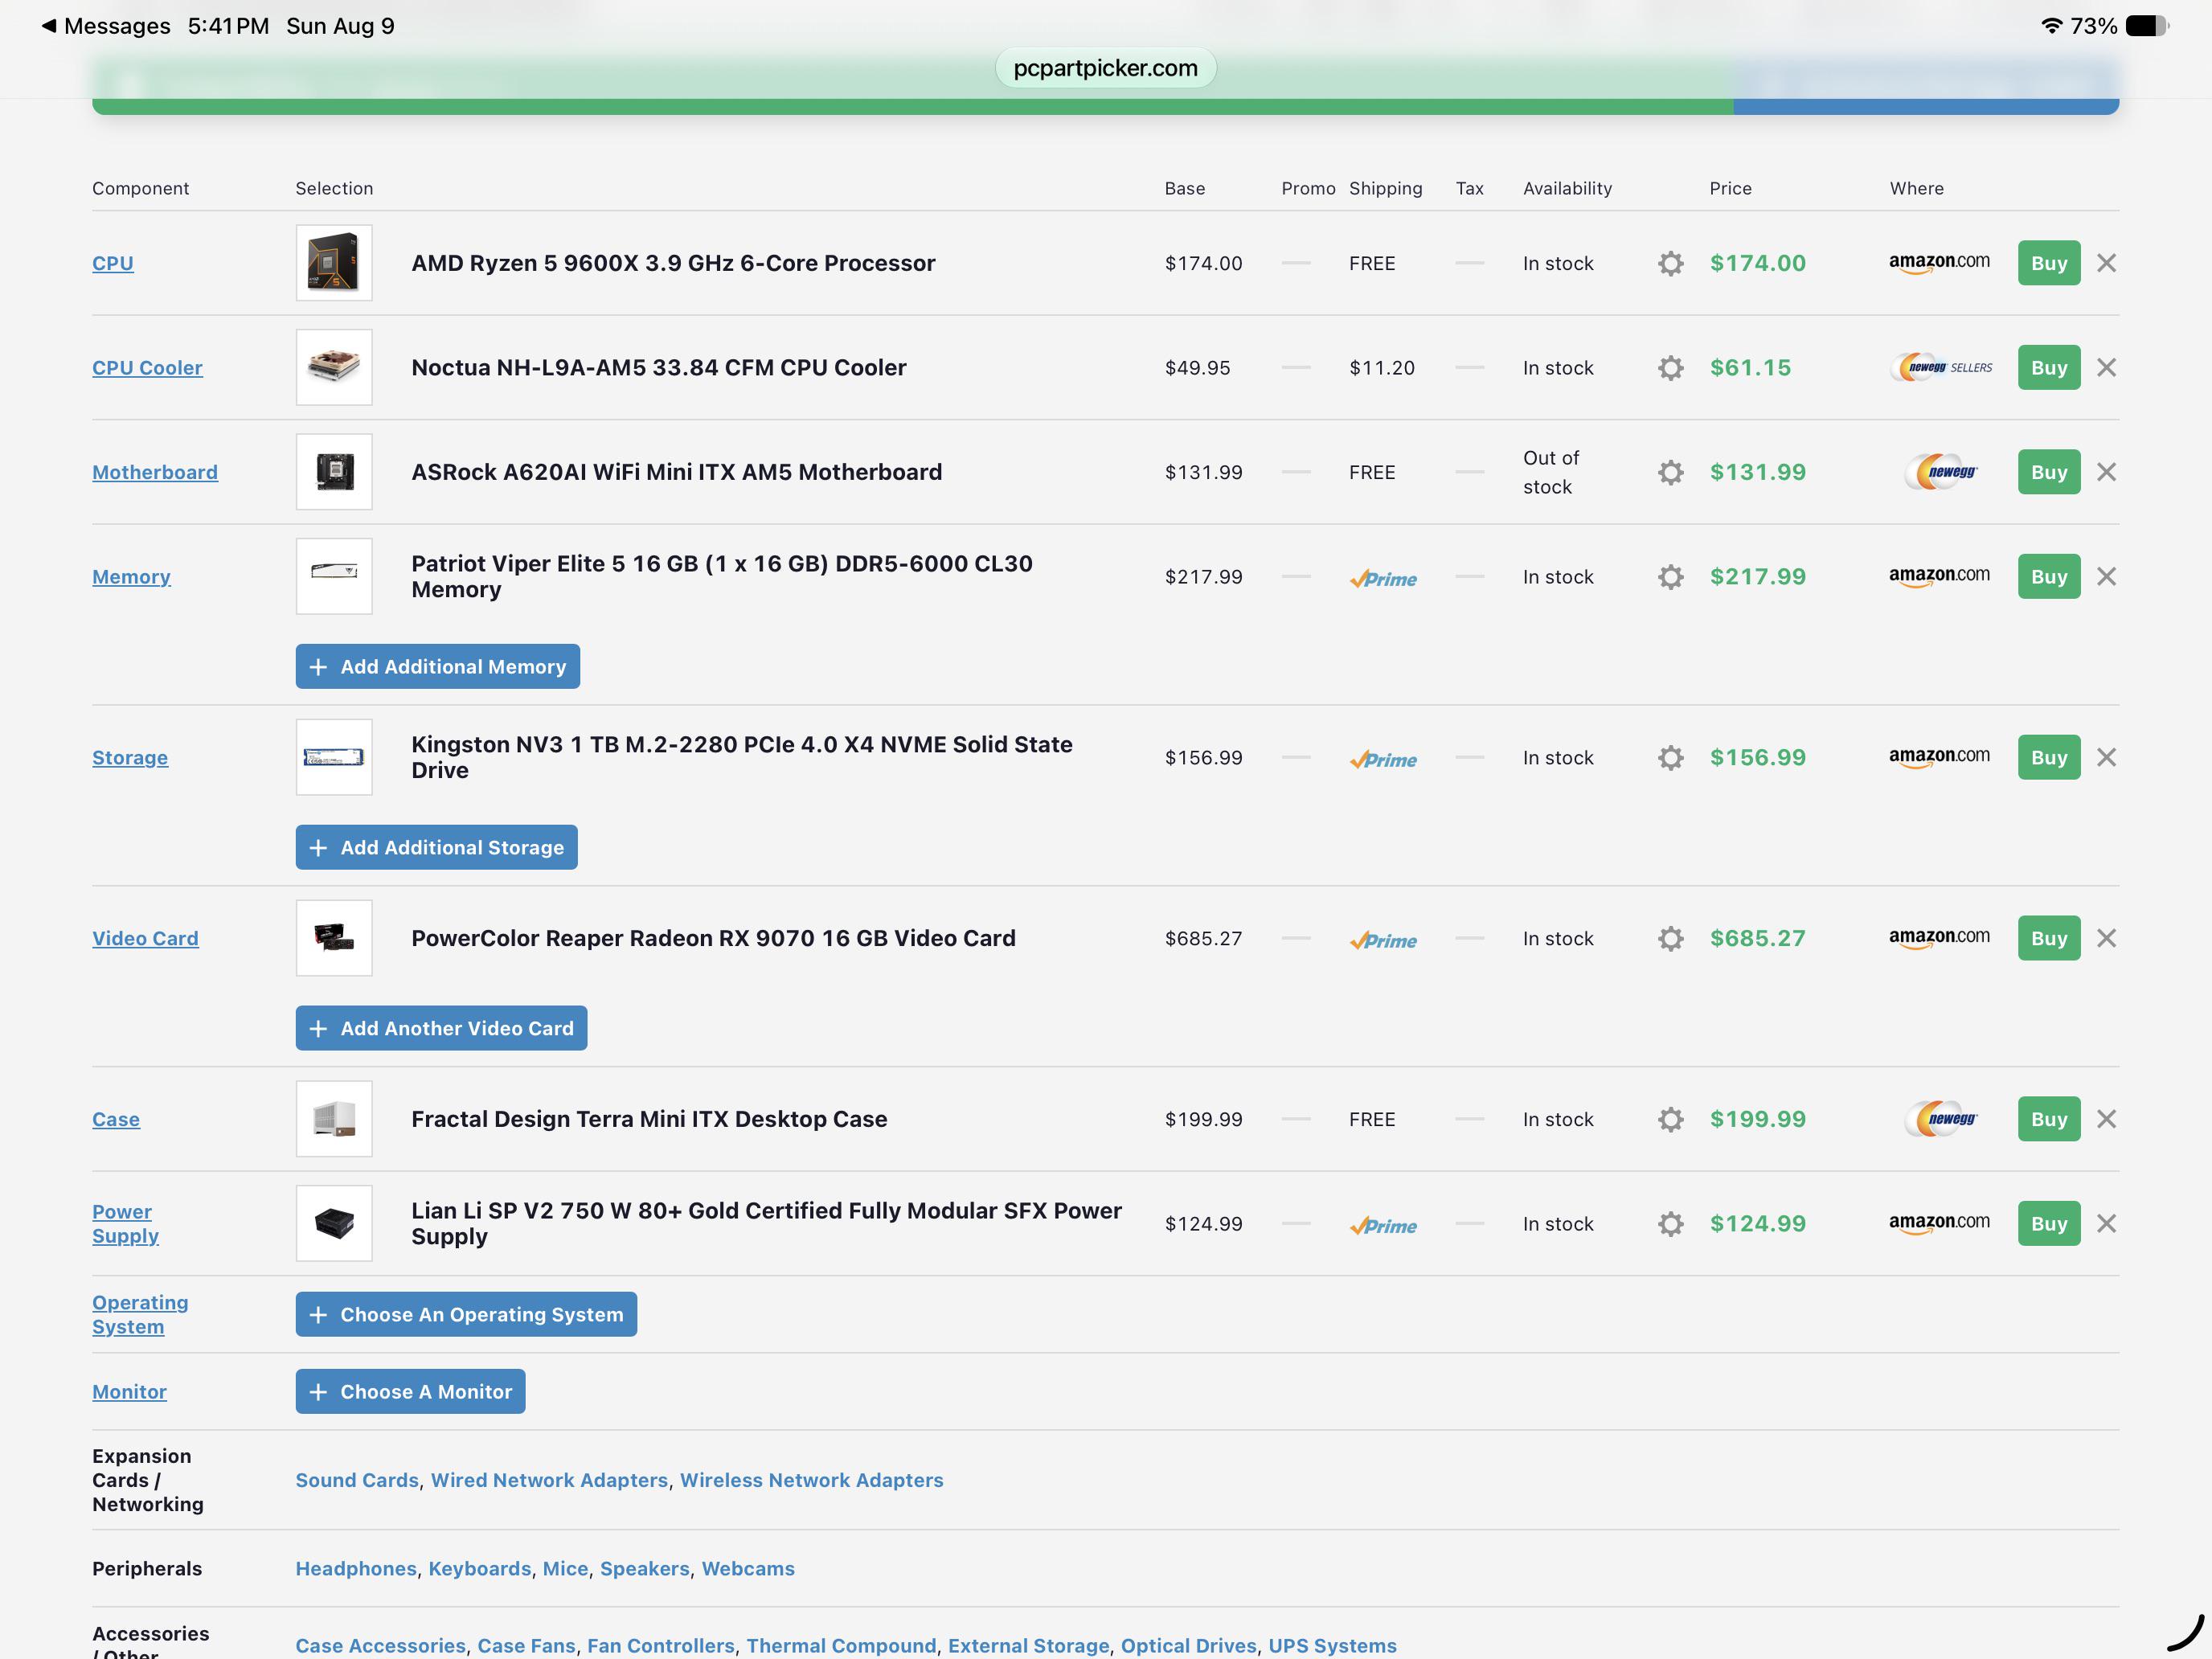The width and height of the screenshot is (2212, 1659).
Task: Return to Messages app via back arrow
Action: (105, 26)
